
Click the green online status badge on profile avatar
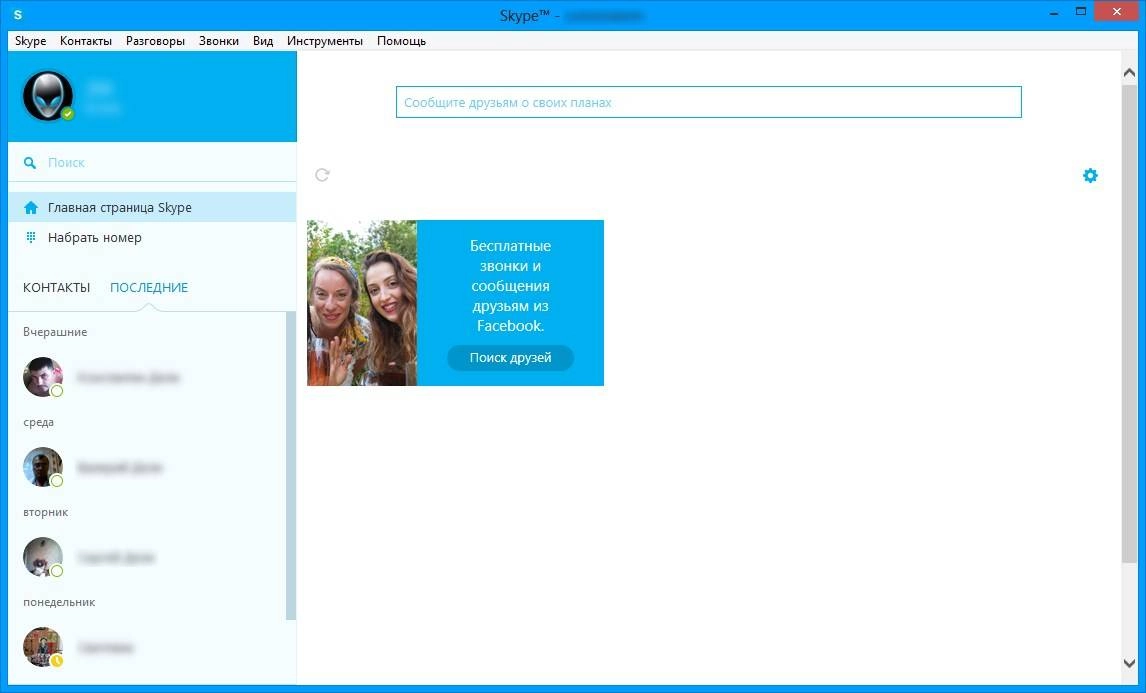click(x=67, y=113)
